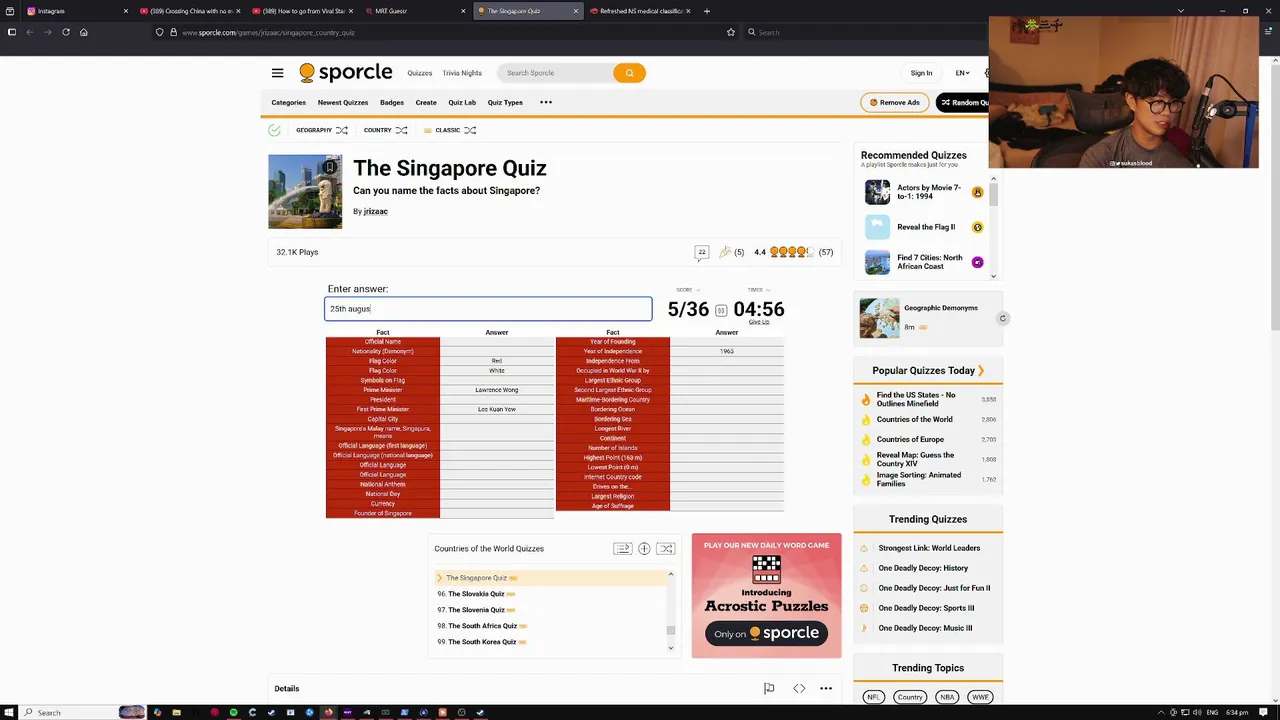Image resolution: width=1280 pixels, height=720 pixels.
Task: Open the three-dot menu beside Details
Action: (826, 688)
